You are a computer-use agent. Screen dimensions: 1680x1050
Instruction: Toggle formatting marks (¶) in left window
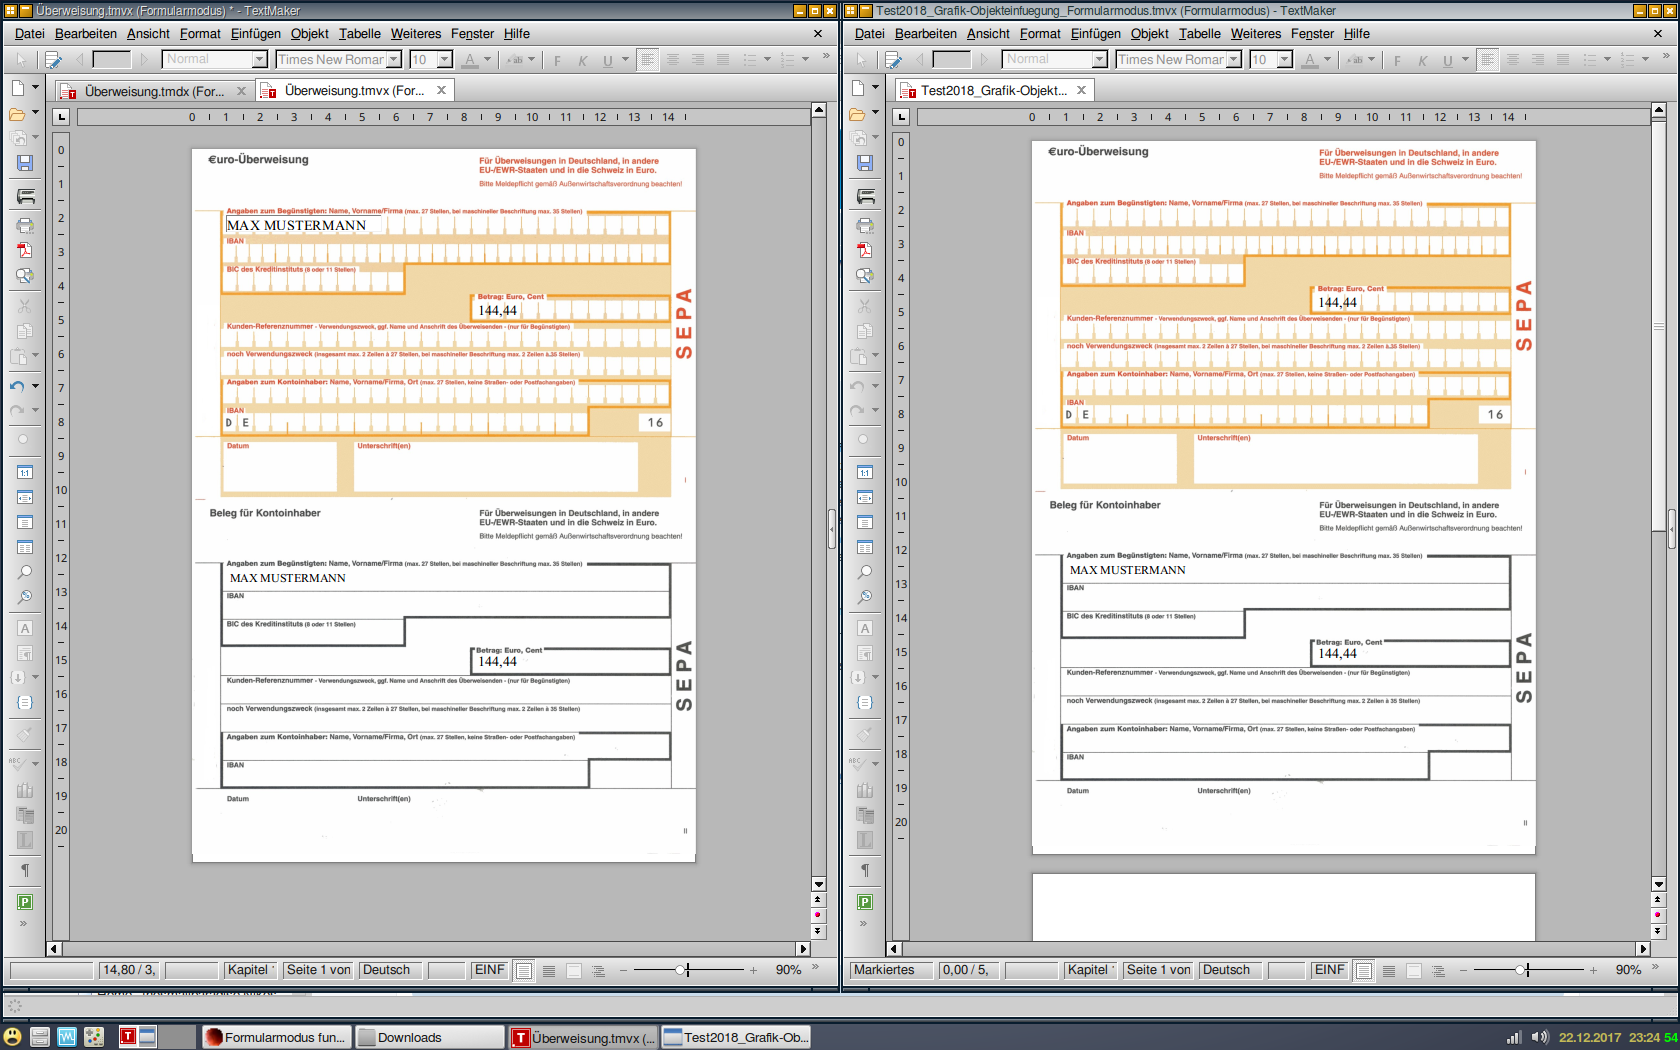pos(25,870)
